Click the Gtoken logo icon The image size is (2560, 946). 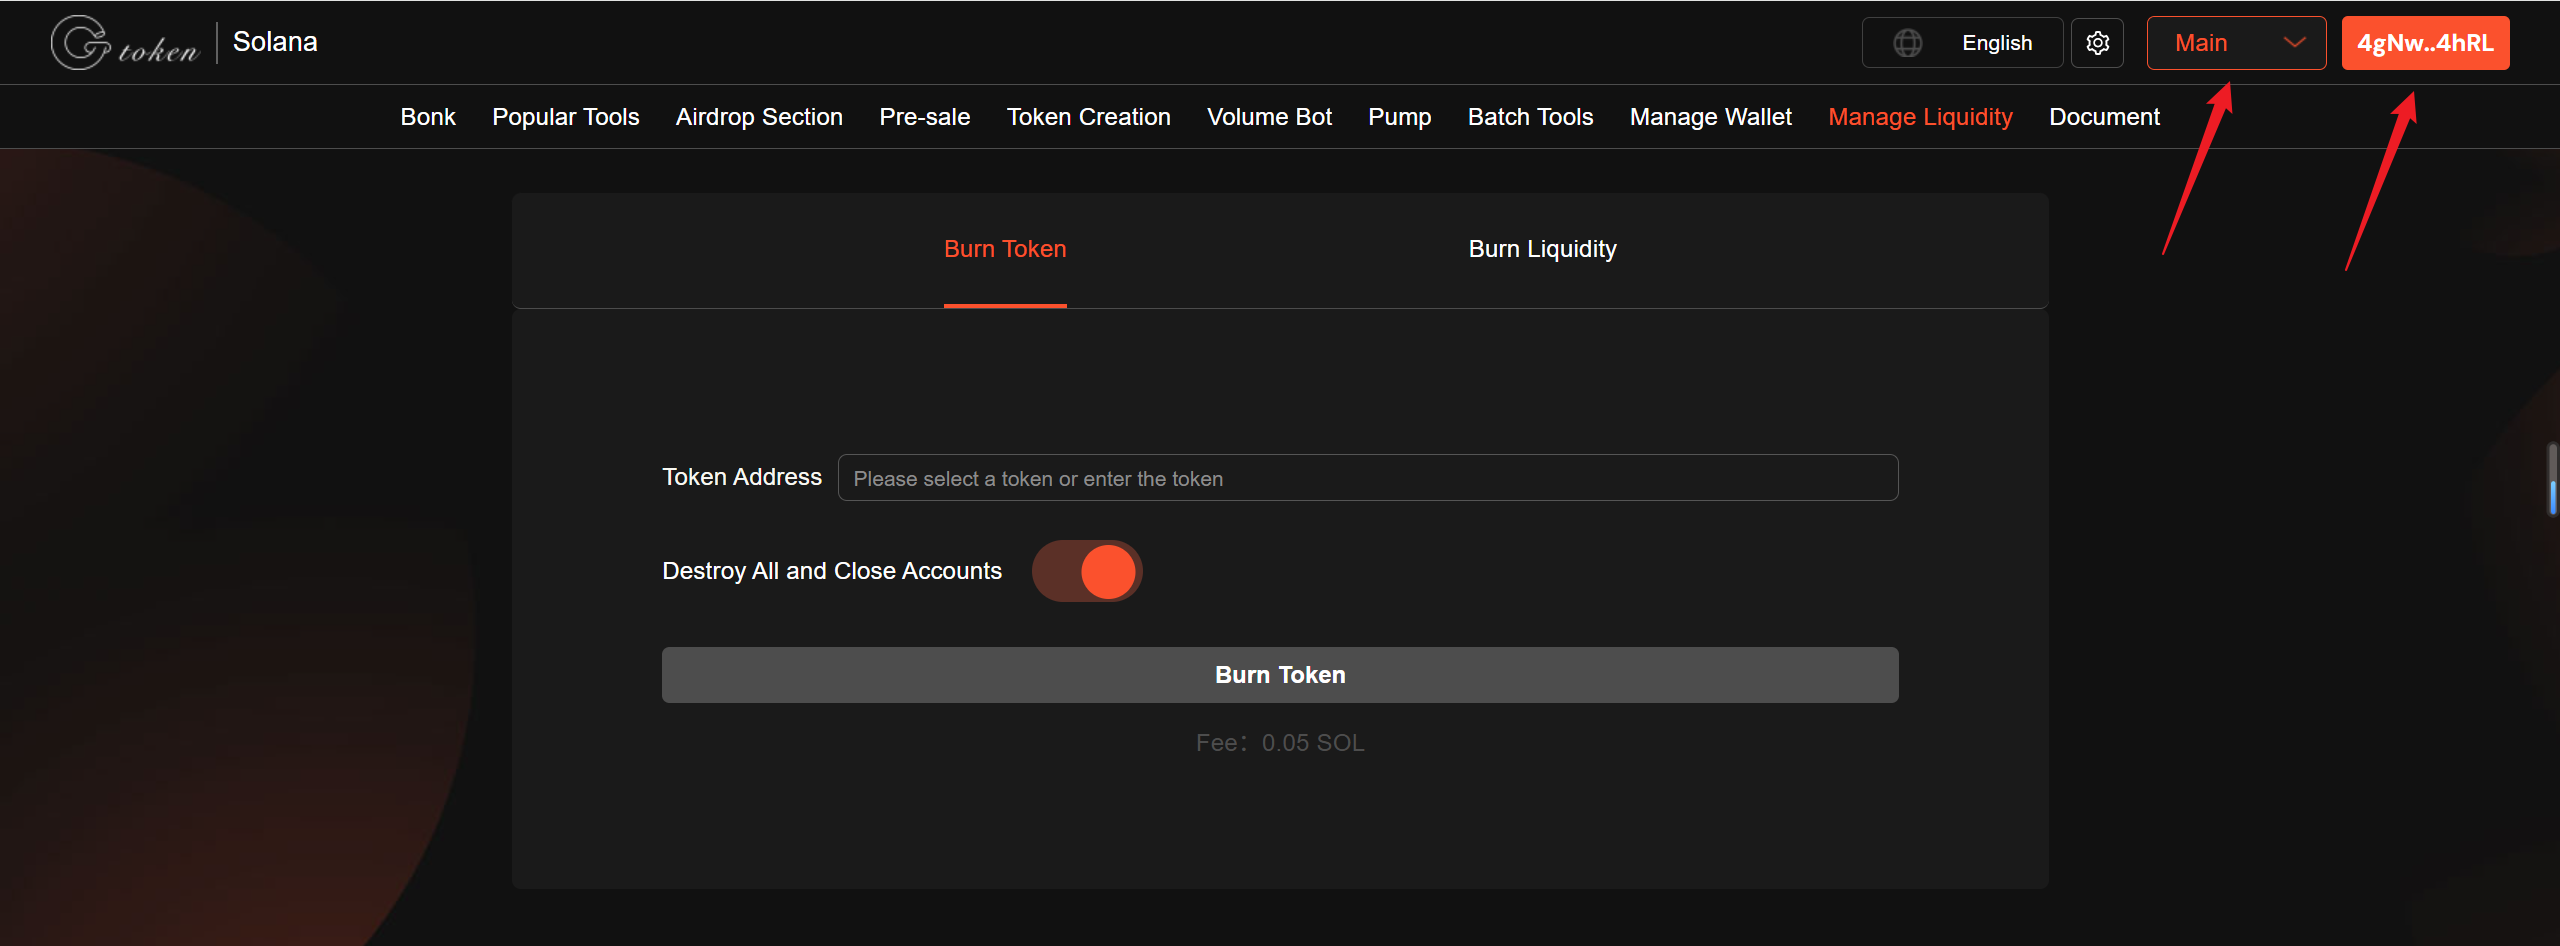(82, 43)
